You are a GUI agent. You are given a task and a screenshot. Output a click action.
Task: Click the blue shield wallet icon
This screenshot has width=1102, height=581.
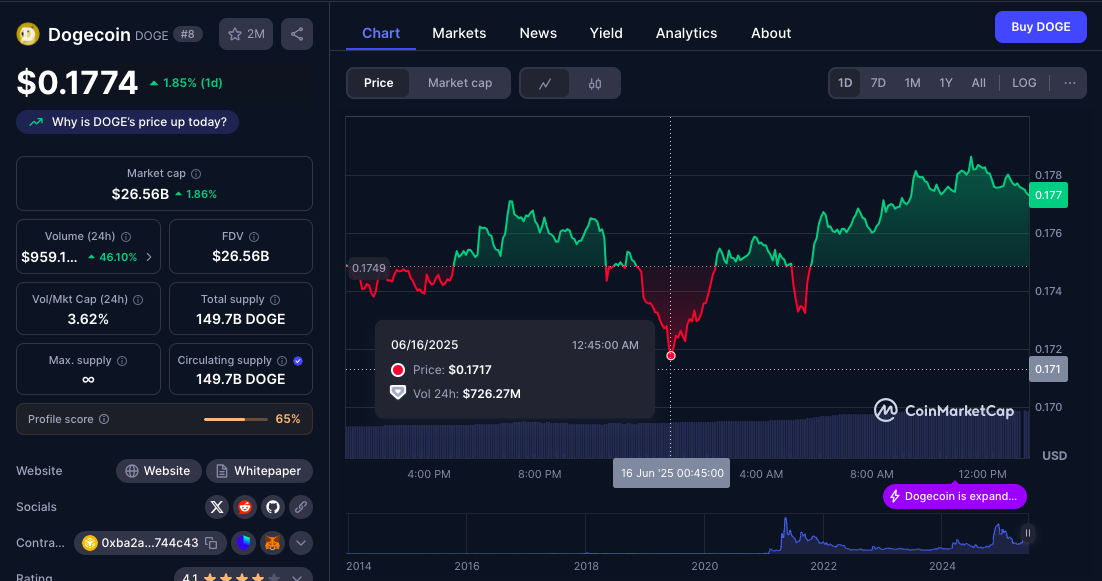243,542
